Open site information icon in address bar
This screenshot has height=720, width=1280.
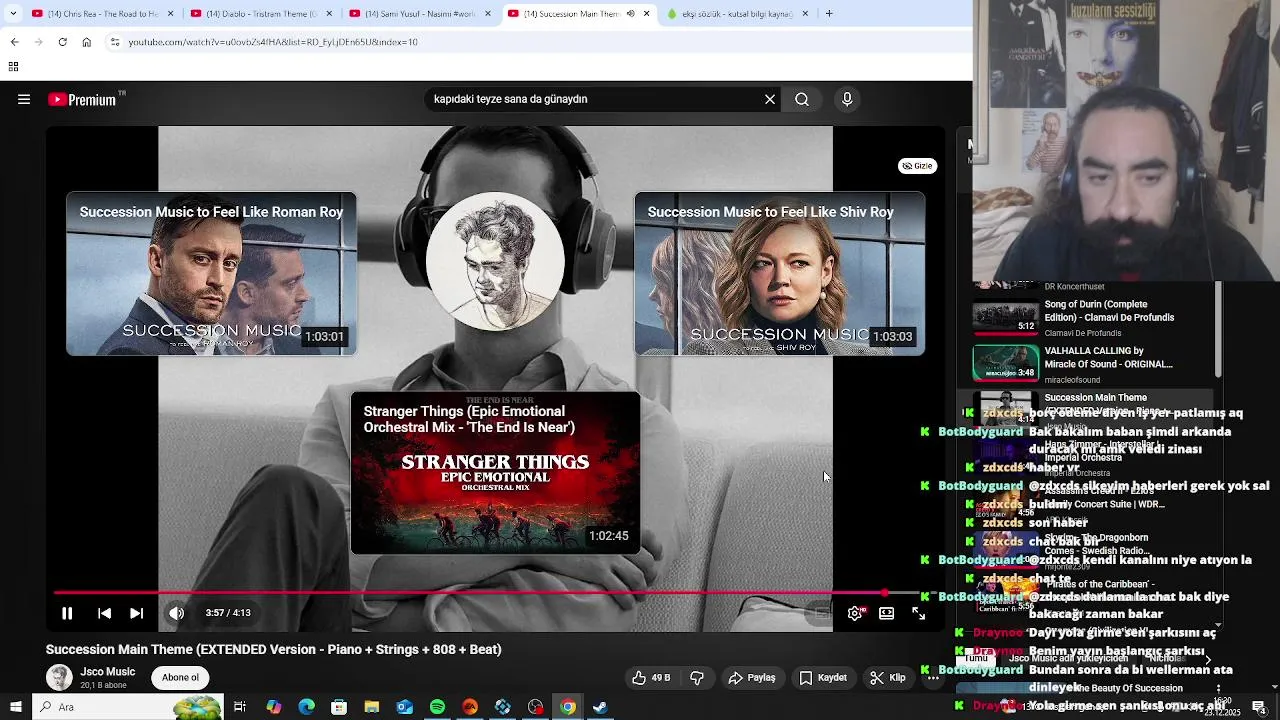point(115,42)
